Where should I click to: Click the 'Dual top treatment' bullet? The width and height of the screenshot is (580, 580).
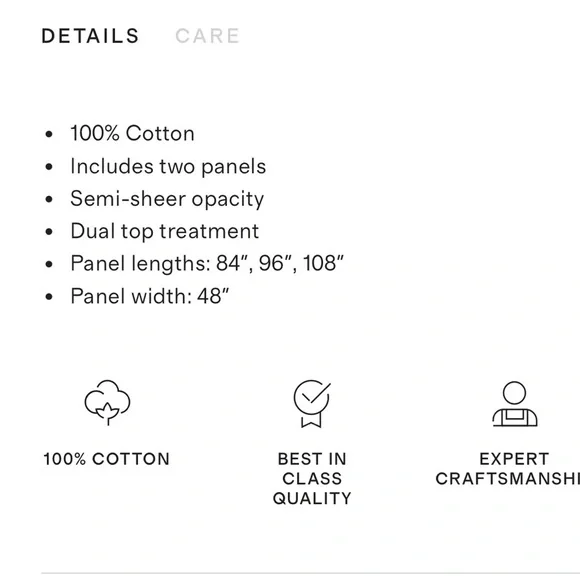(165, 232)
